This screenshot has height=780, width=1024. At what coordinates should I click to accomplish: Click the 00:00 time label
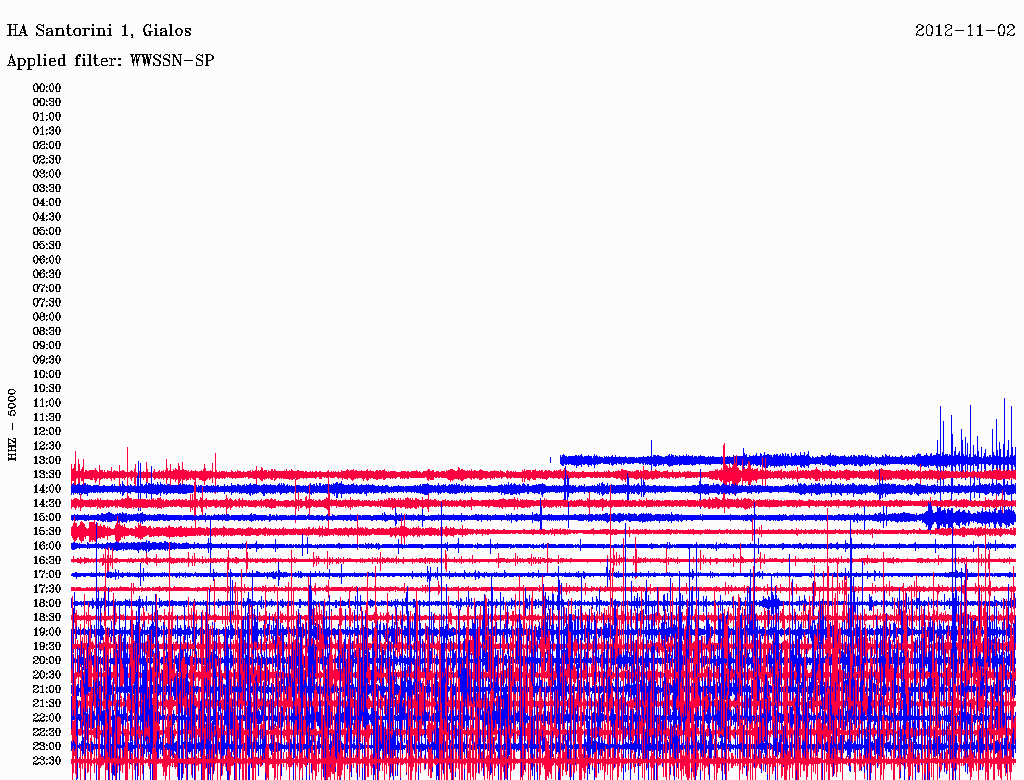pyautogui.click(x=47, y=88)
